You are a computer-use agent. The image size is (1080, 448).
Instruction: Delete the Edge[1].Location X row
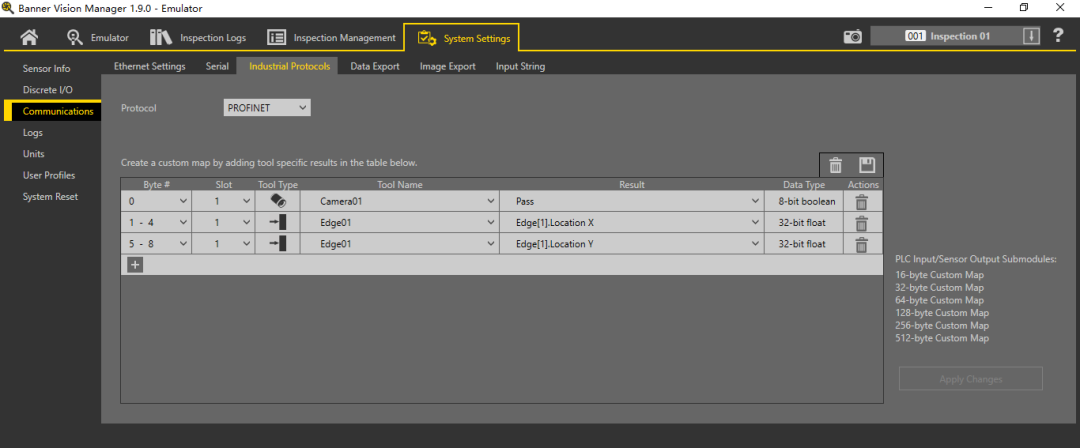pyautogui.click(x=861, y=223)
